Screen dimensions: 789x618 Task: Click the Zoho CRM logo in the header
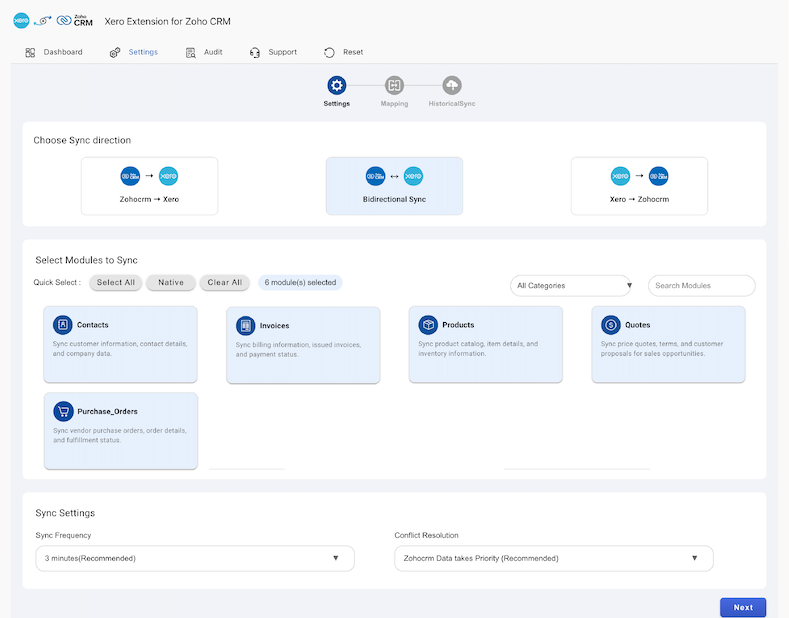75,21
